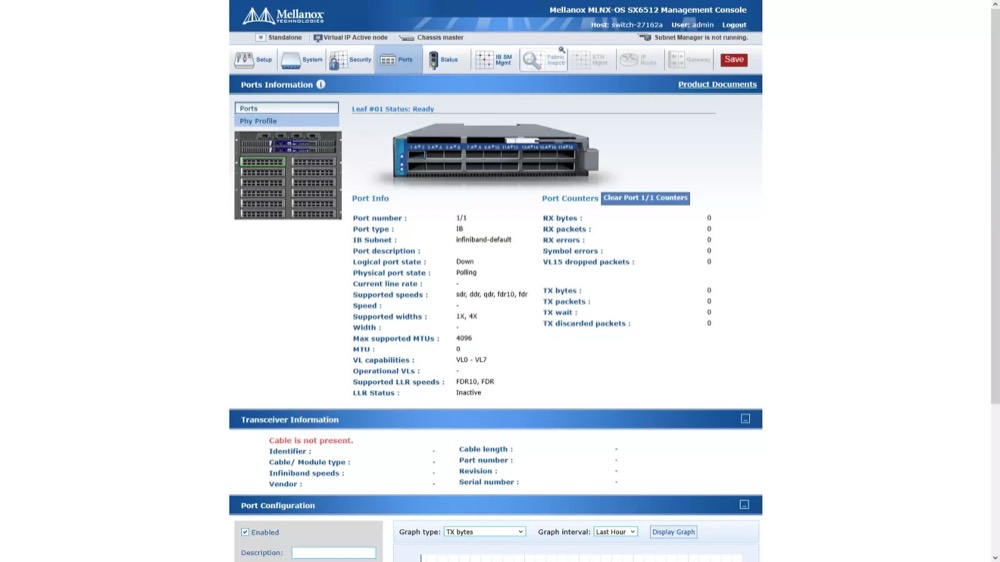Open the Setup toolbar section
This screenshot has height=562, width=1000.
tap(253, 59)
